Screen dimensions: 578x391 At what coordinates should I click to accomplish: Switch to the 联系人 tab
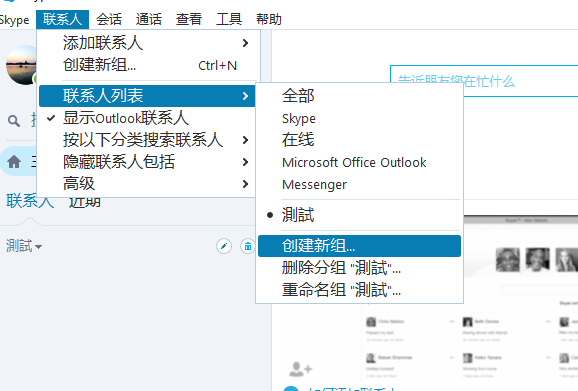pyautogui.click(x=29, y=202)
